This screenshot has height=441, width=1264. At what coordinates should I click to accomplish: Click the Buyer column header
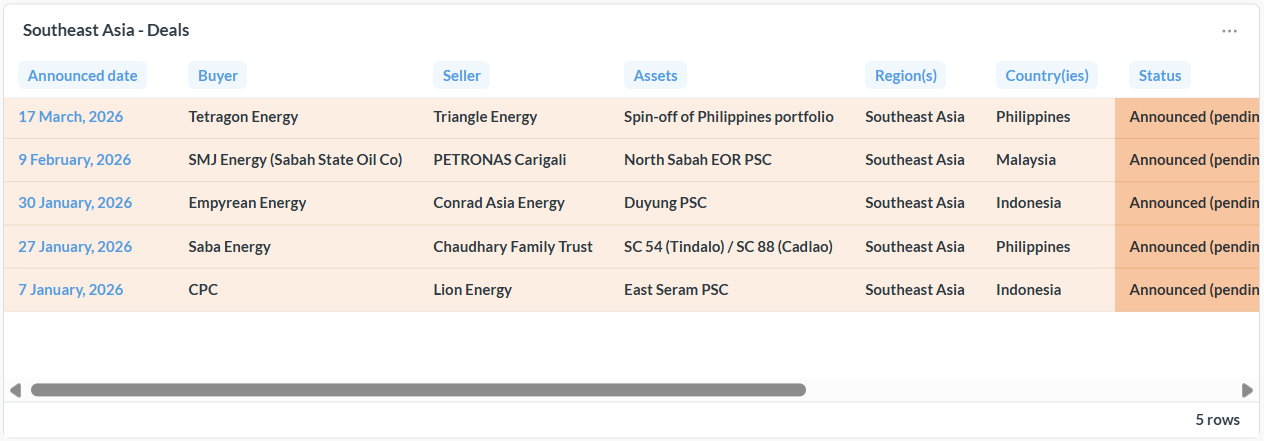pyautogui.click(x=217, y=75)
